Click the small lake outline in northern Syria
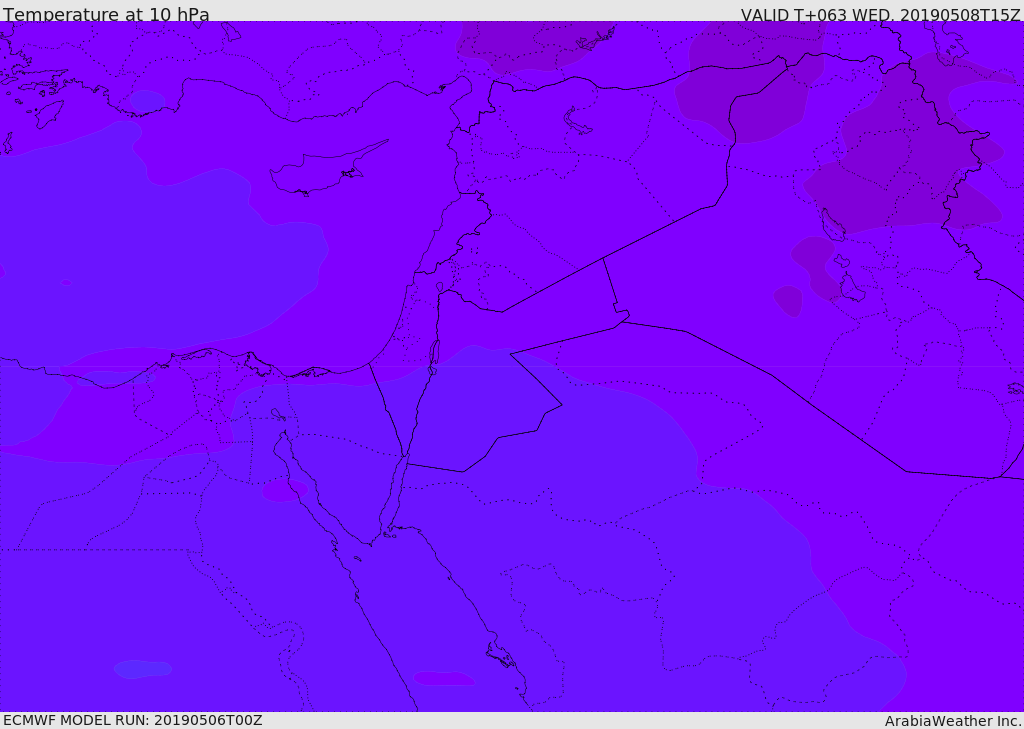1024x729 pixels. click(578, 122)
